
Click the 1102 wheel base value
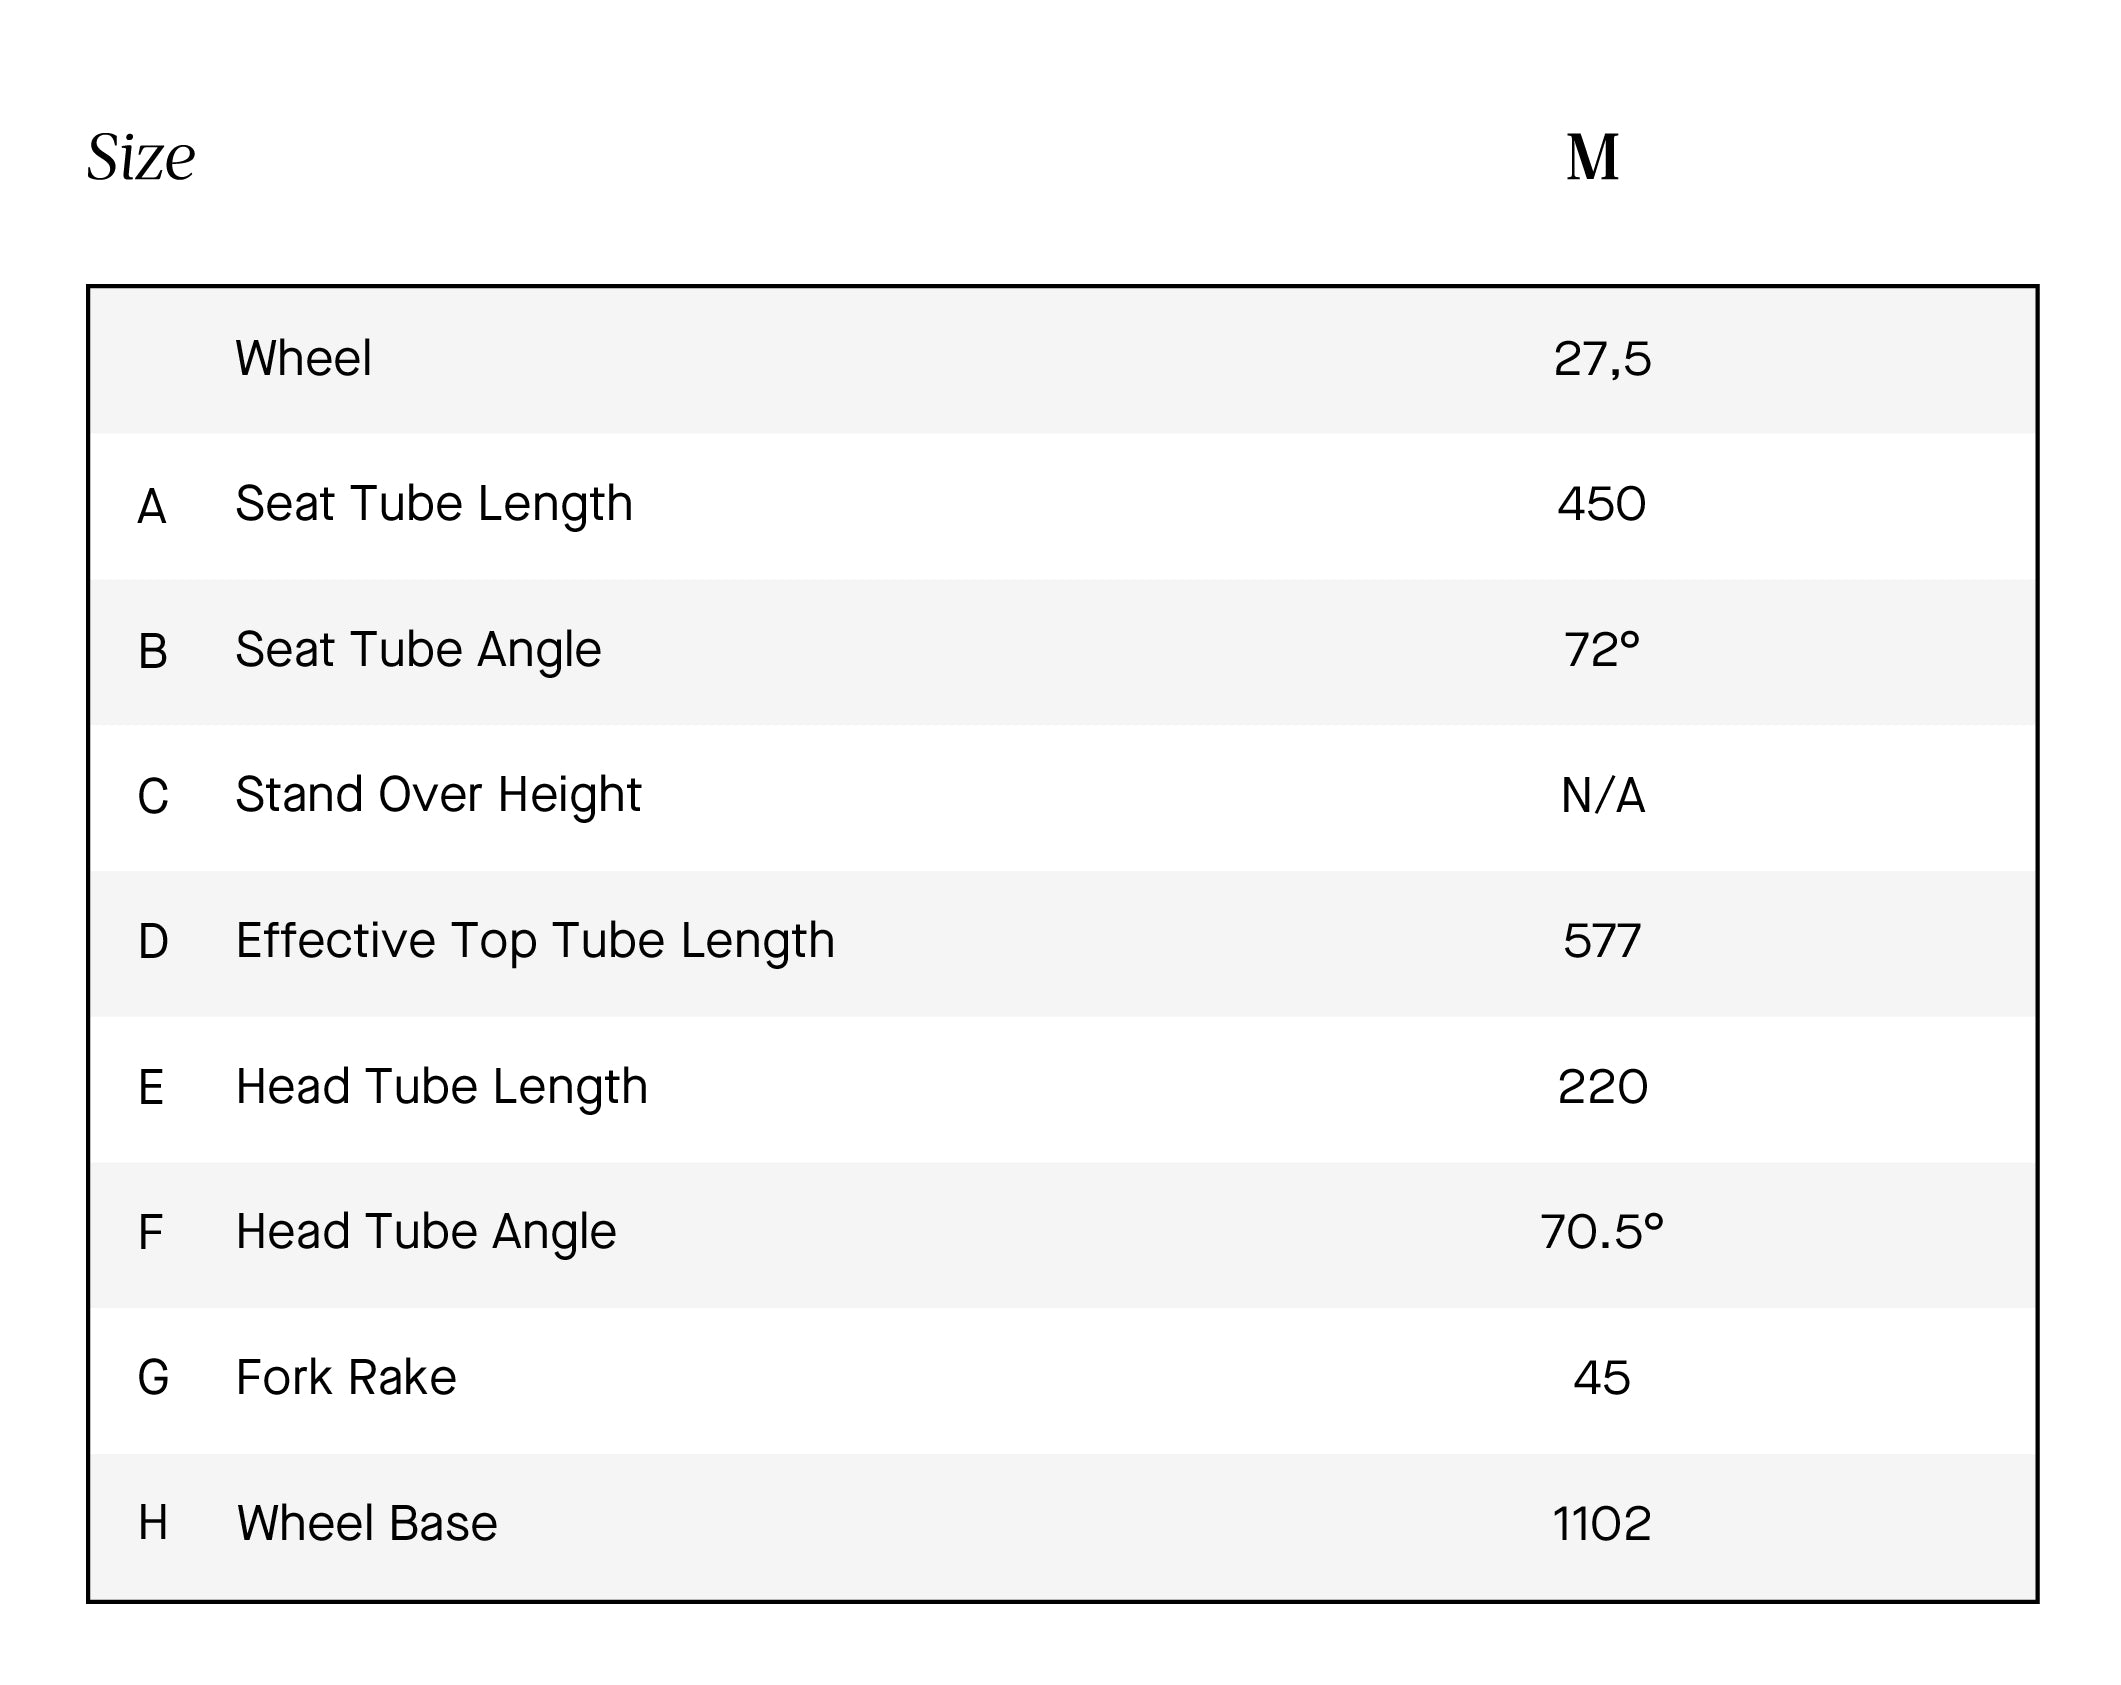1602,1524
